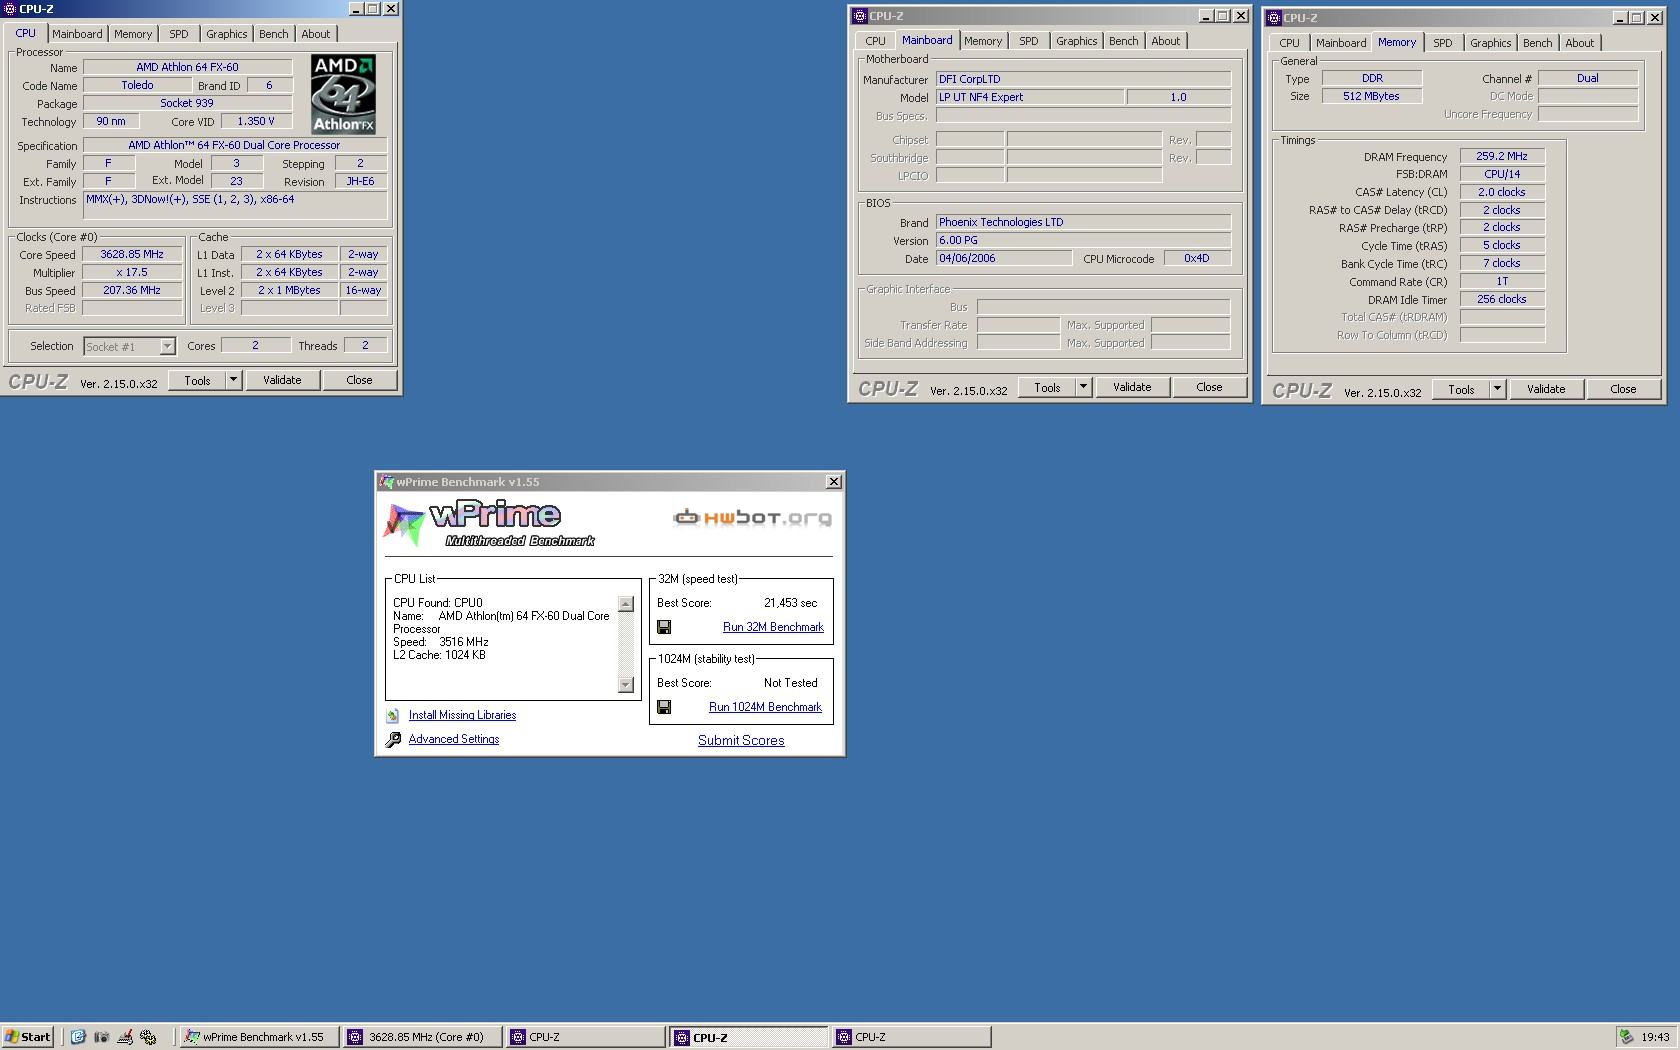The height and width of the screenshot is (1050, 1680).
Task: Close the wPrime Benchmark window
Action: point(834,482)
